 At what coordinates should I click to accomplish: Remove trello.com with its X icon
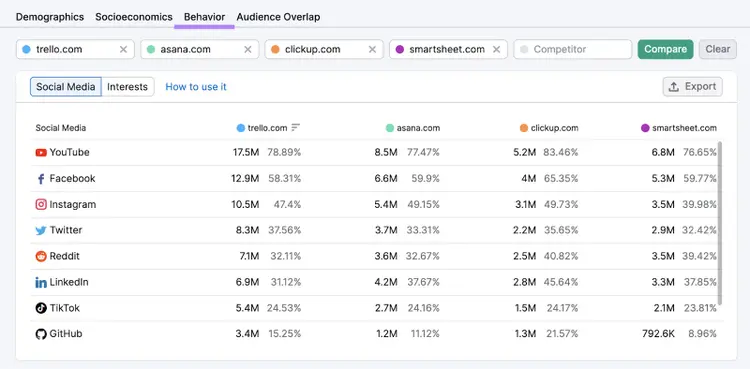[x=123, y=49]
